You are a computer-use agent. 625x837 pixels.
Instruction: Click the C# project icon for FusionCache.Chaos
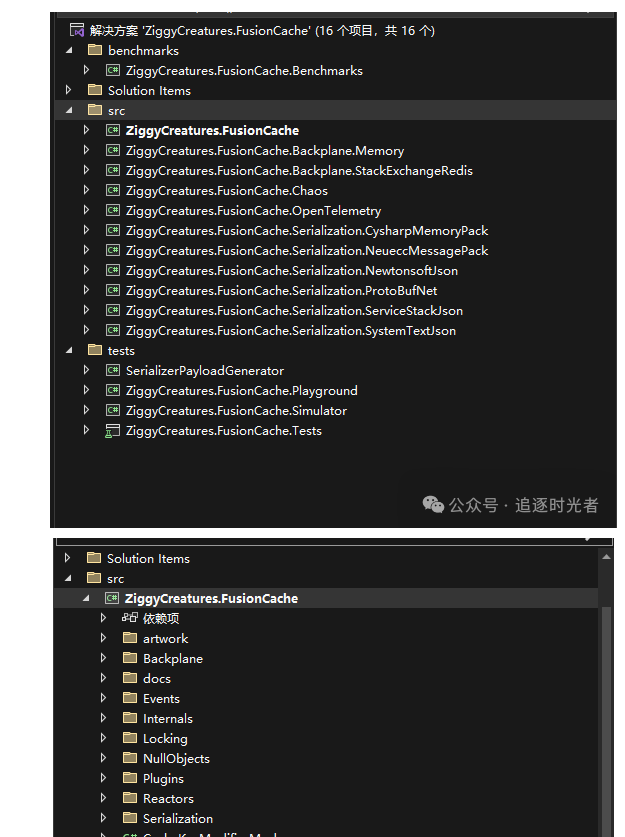[x=113, y=191]
